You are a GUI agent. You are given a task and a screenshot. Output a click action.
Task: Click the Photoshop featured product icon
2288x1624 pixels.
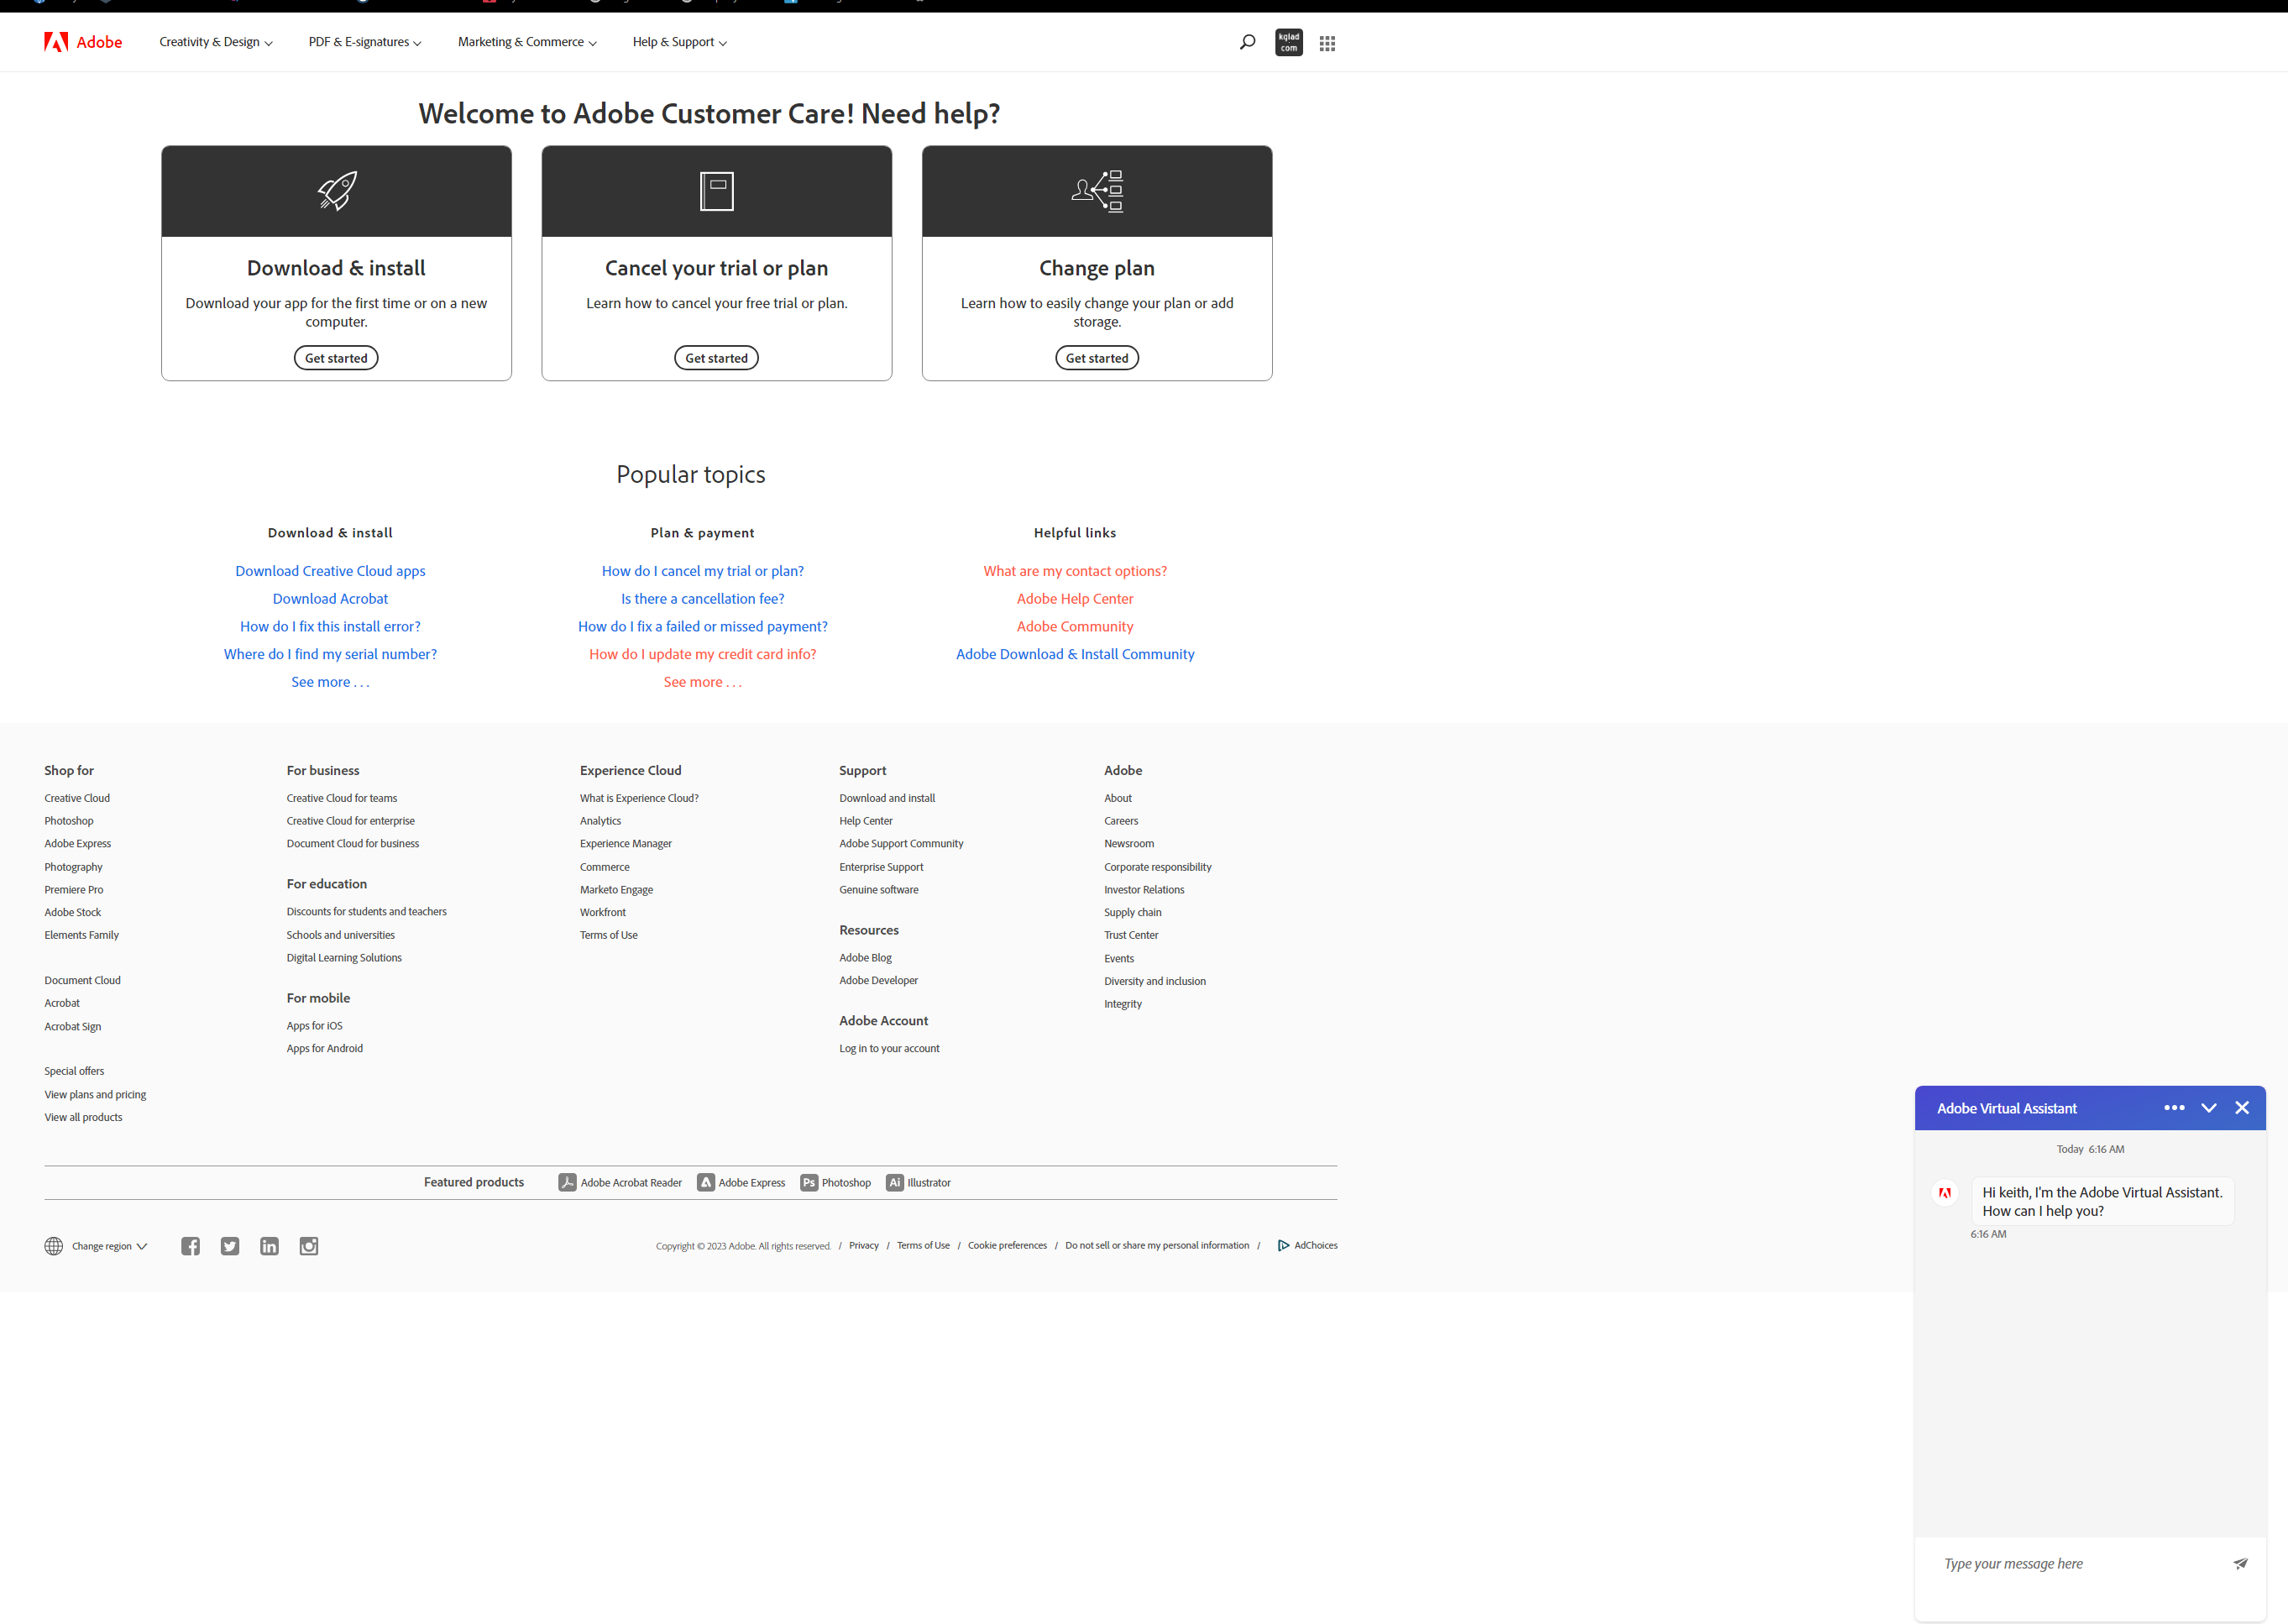[808, 1182]
